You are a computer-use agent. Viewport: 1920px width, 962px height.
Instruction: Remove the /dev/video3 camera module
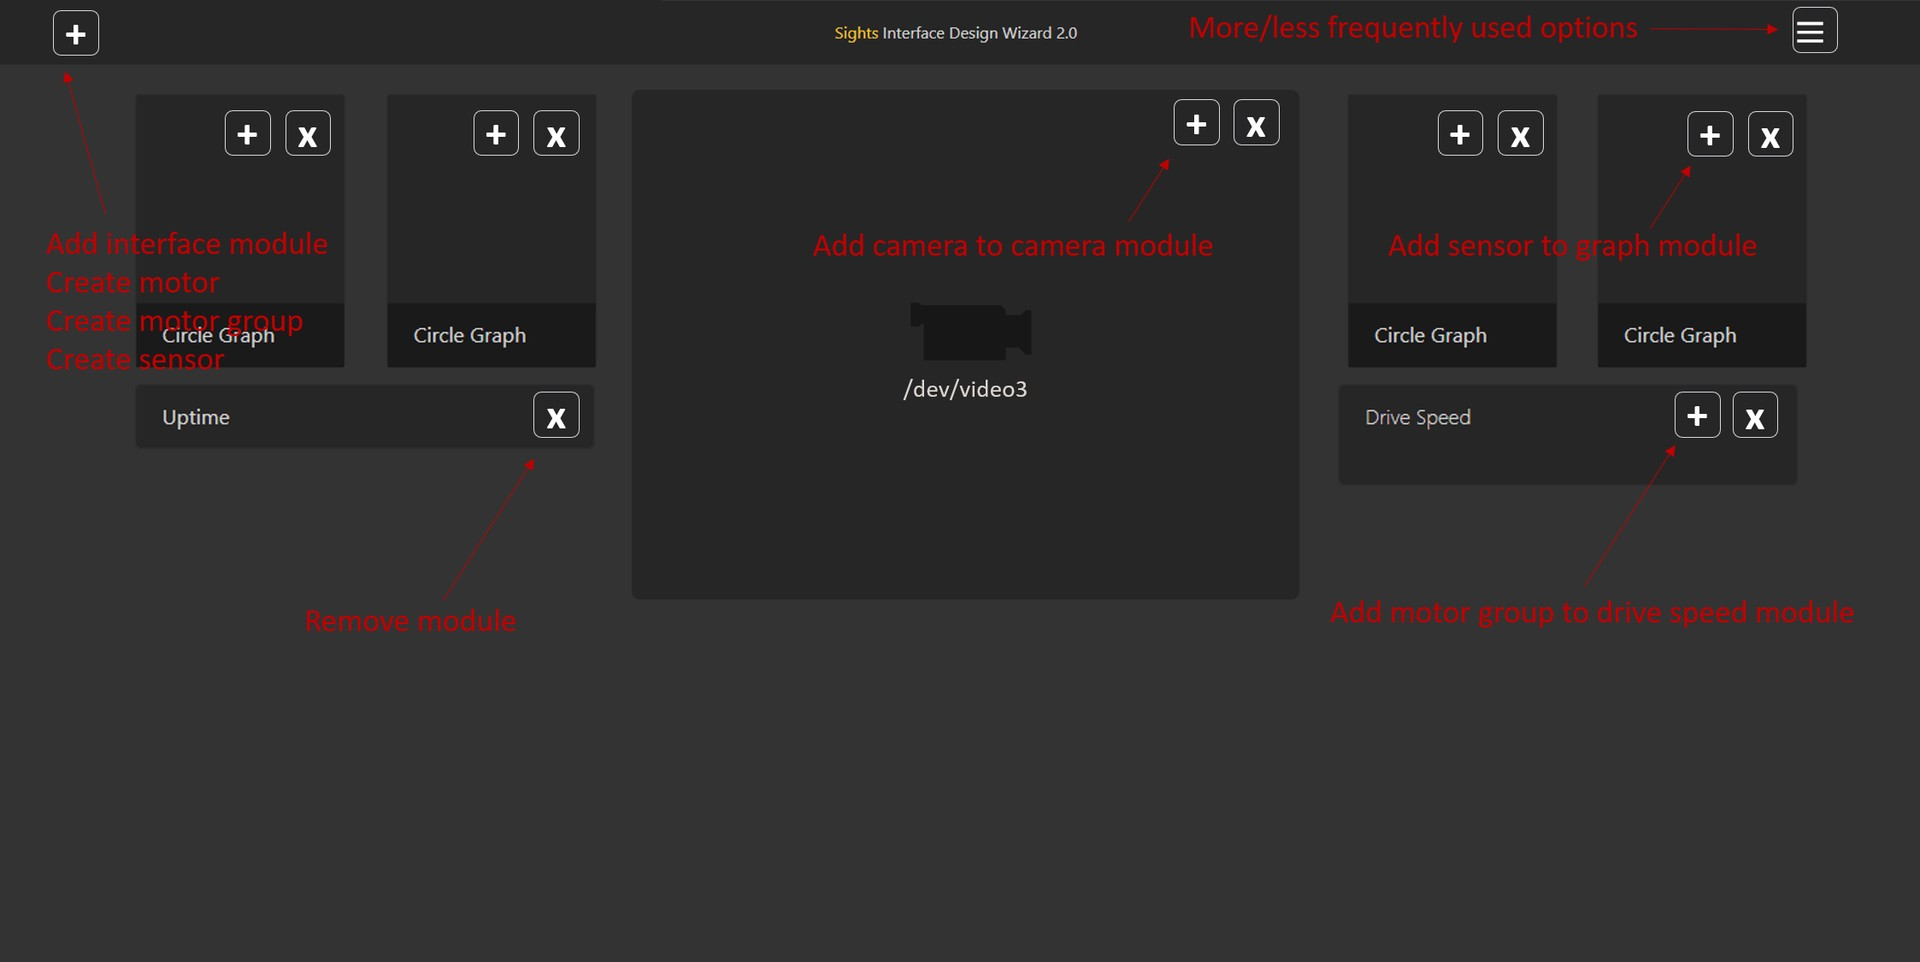click(1256, 122)
